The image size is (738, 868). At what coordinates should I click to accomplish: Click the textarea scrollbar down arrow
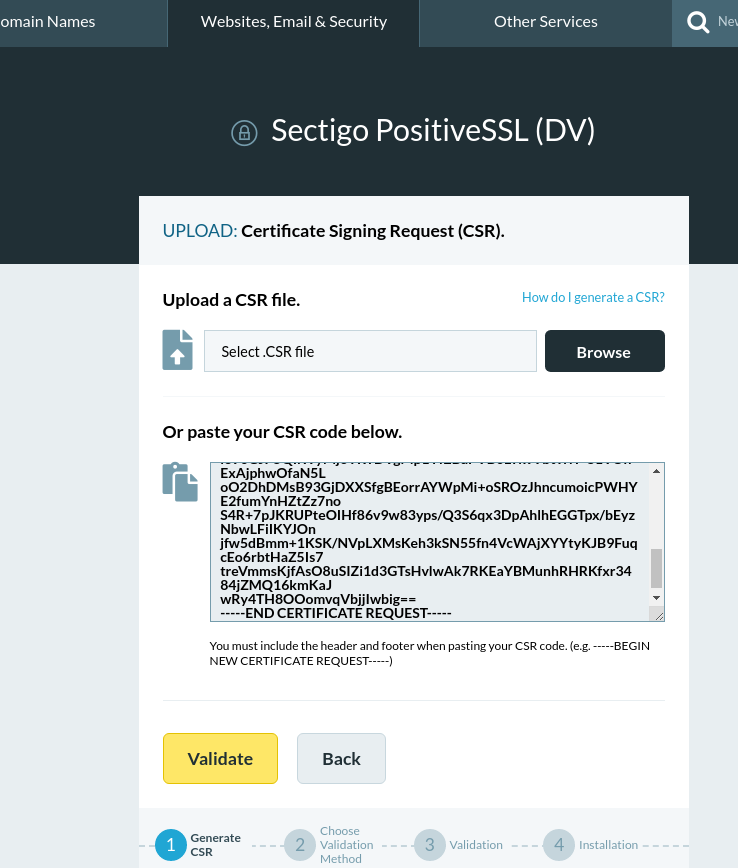656,598
